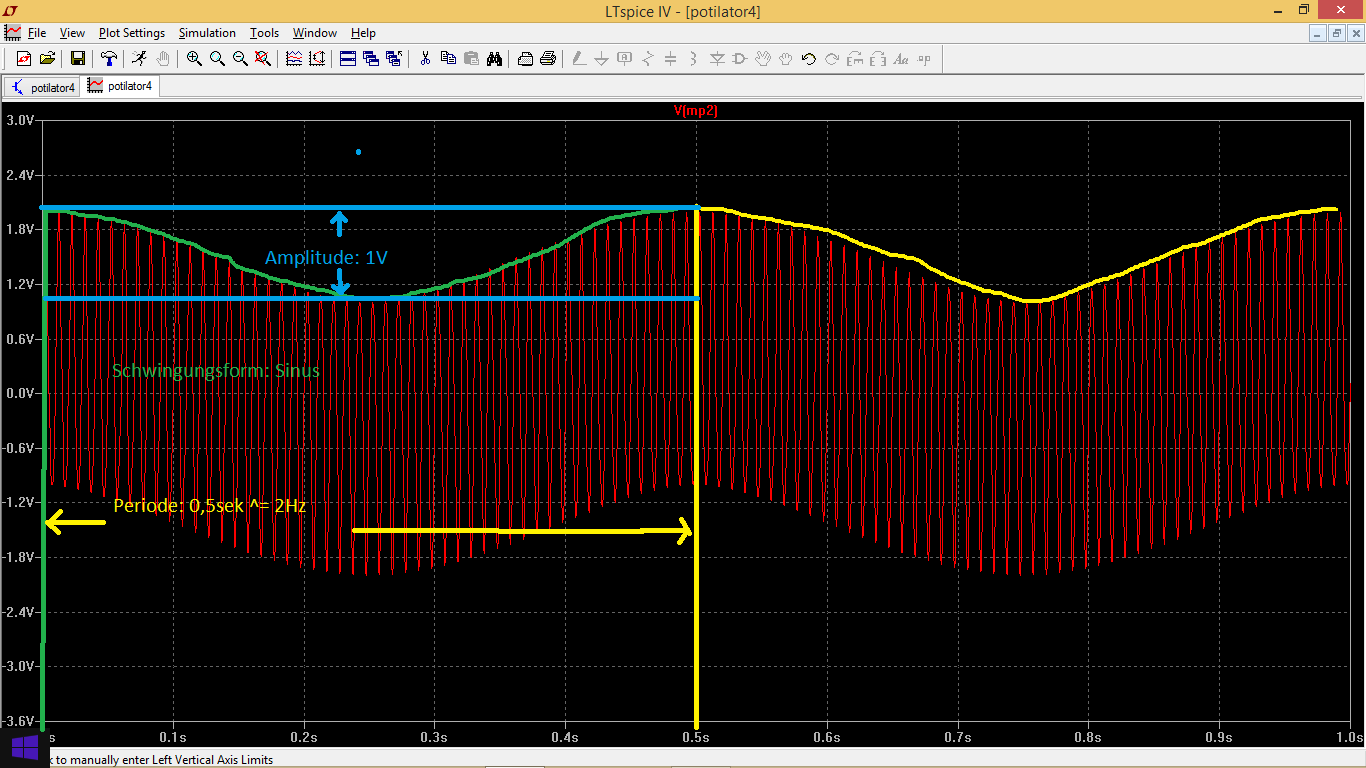This screenshot has width=1366, height=768.
Task: Click the paste icon in toolbar
Action: [x=471, y=59]
